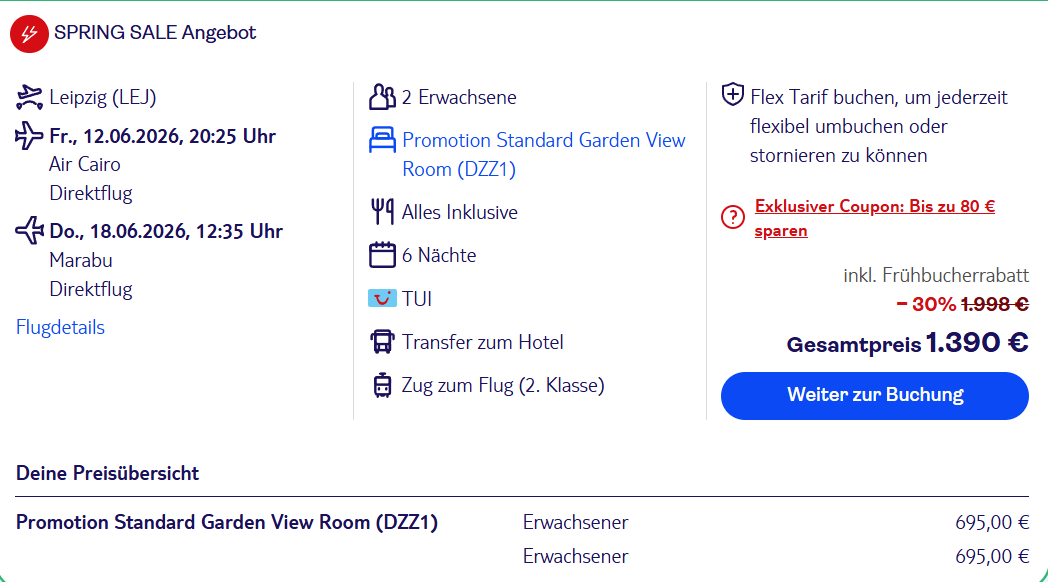This screenshot has height=582, width=1048.
Task: Open the Exklusiver Coupon savings link
Action: [874, 218]
